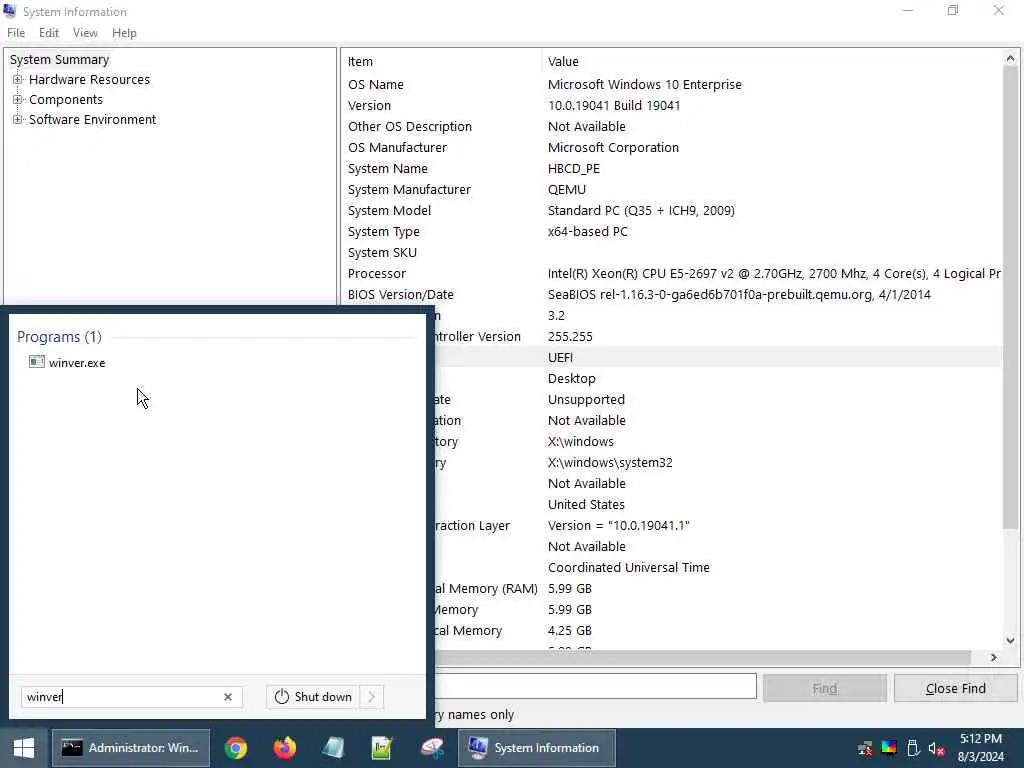Open the Help menu
Image resolution: width=1024 pixels, height=768 pixels.
coord(124,33)
